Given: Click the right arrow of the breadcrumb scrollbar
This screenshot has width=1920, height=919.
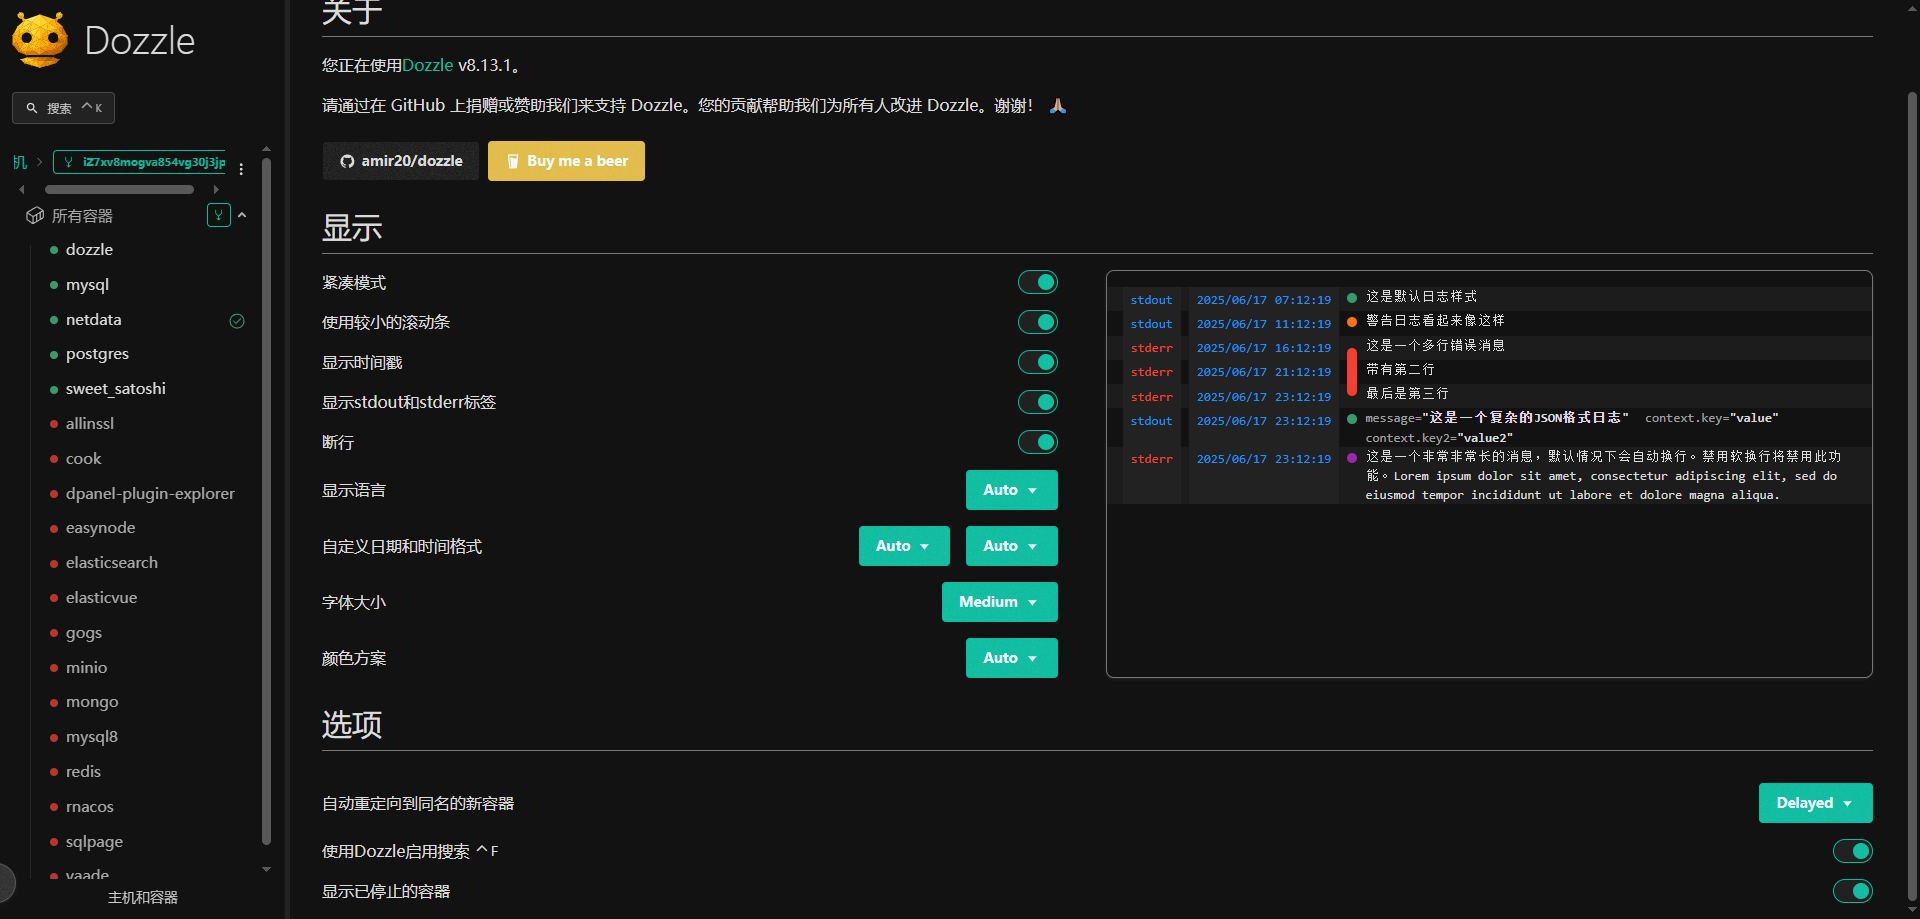Looking at the screenshot, I should click(x=216, y=189).
